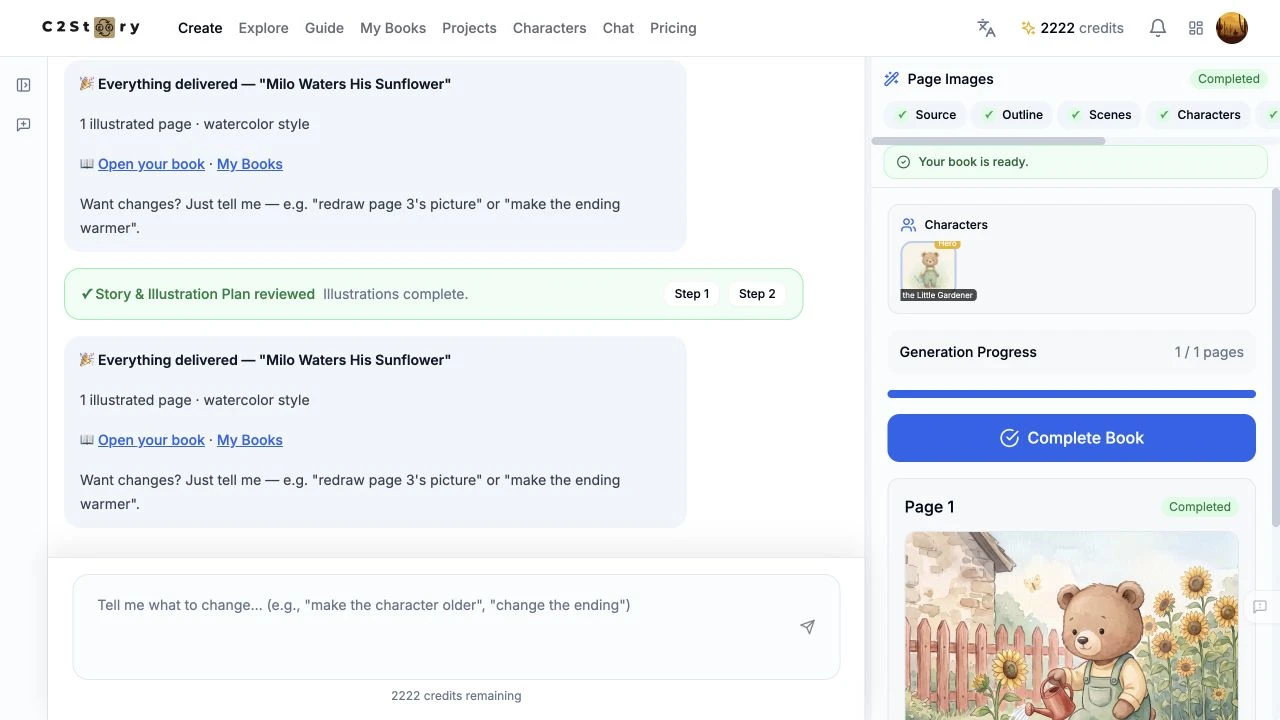Select the Outline step tab
Screen dimensions: 1280x720
click(x=1012, y=115)
